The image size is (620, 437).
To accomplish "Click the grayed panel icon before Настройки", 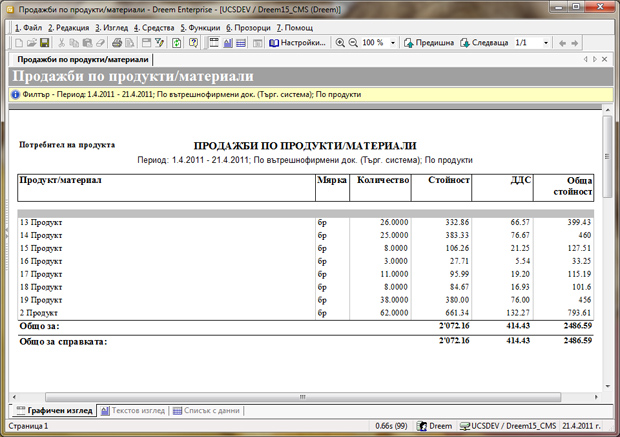I will [257, 43].
